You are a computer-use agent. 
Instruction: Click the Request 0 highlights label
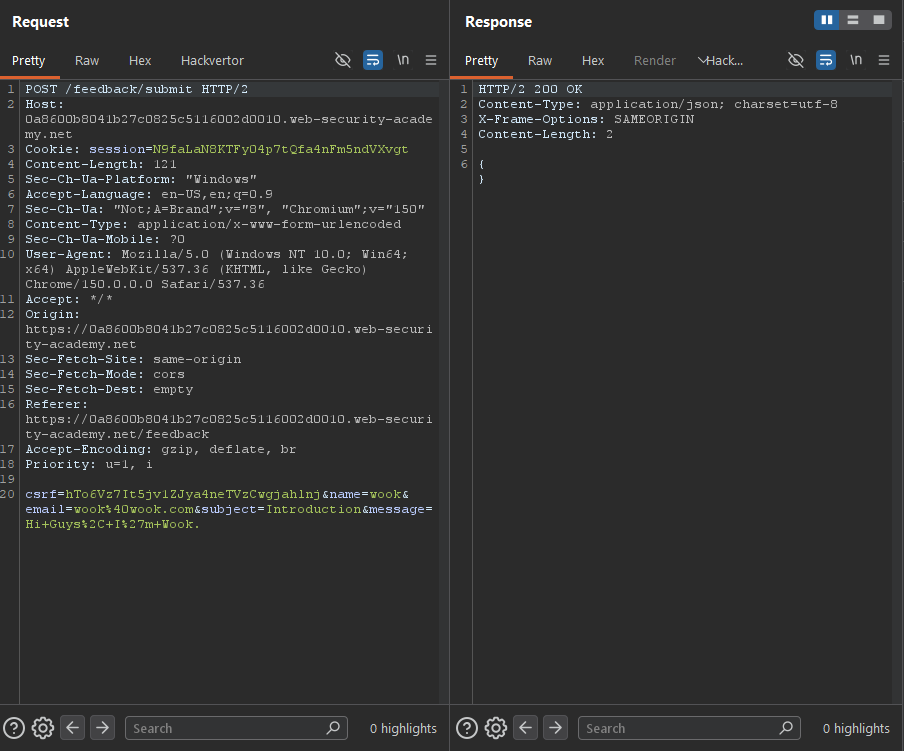[403, 729]
